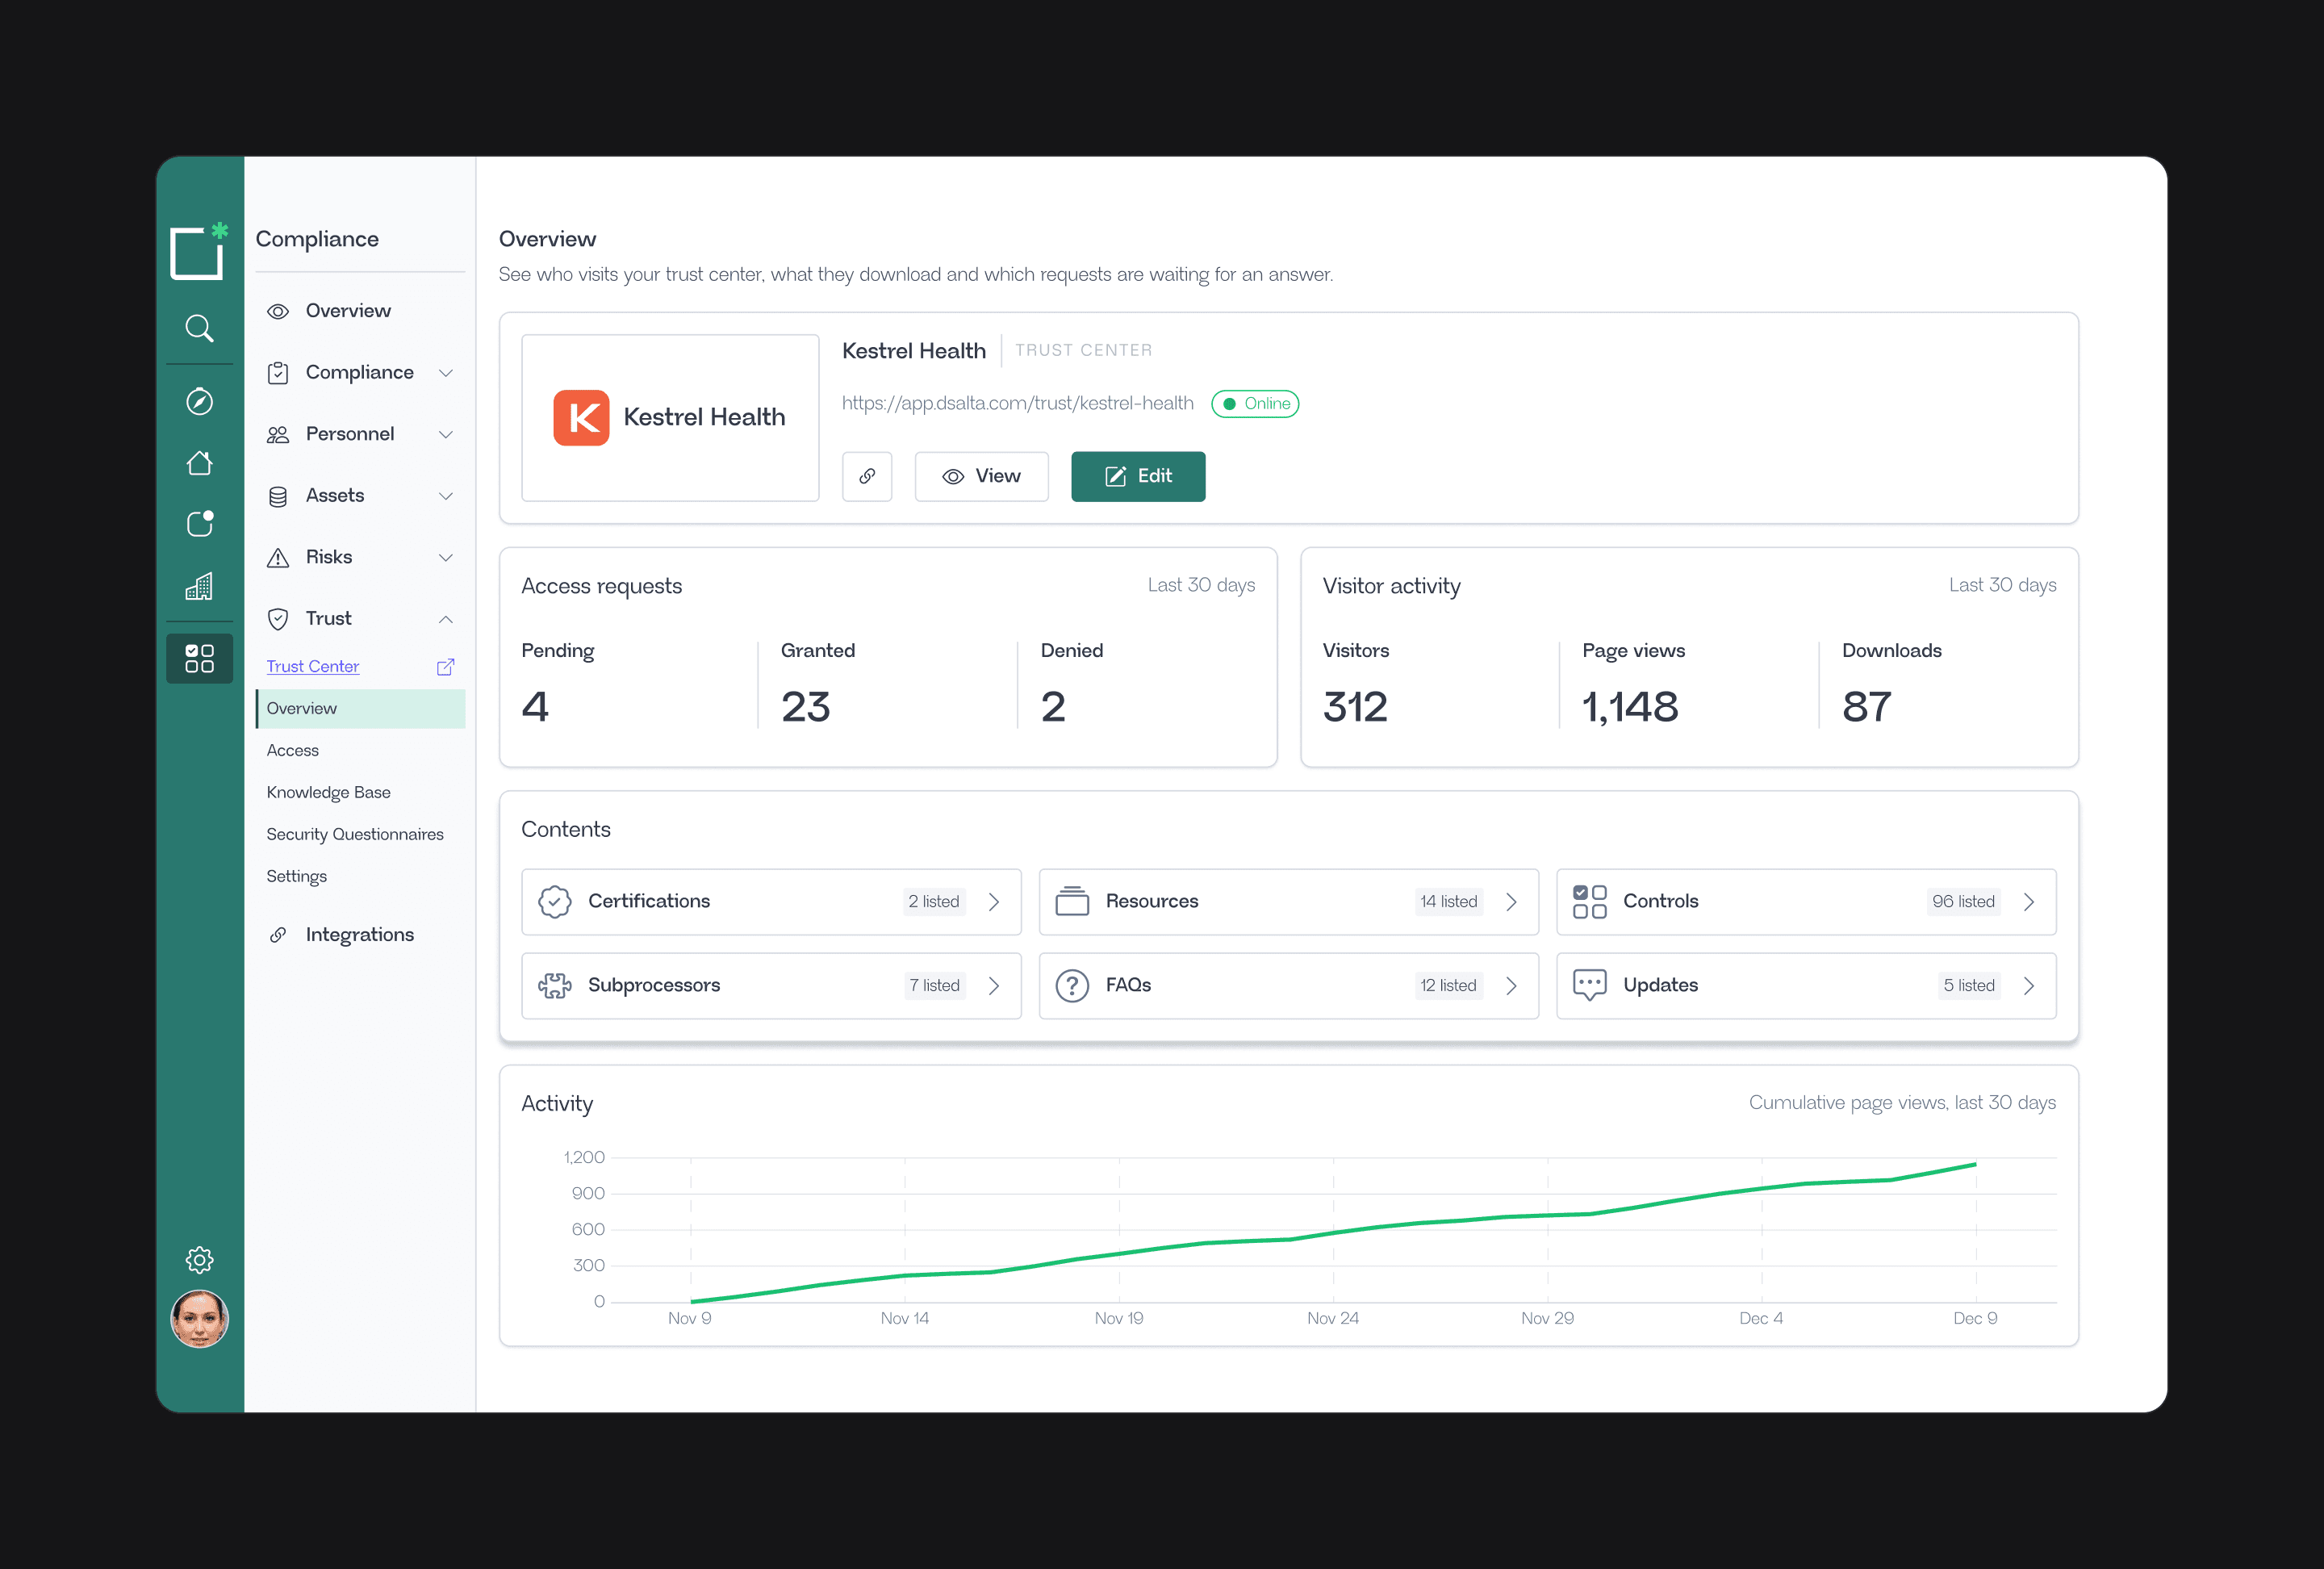Collapse the Trust menu chevron
This screenshot has width=2324, height=1569.
[446, 619]
